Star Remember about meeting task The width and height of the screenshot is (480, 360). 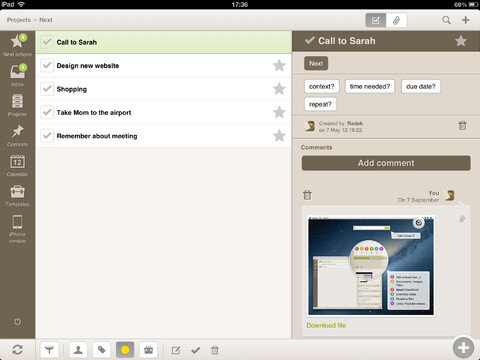[279, 136]
